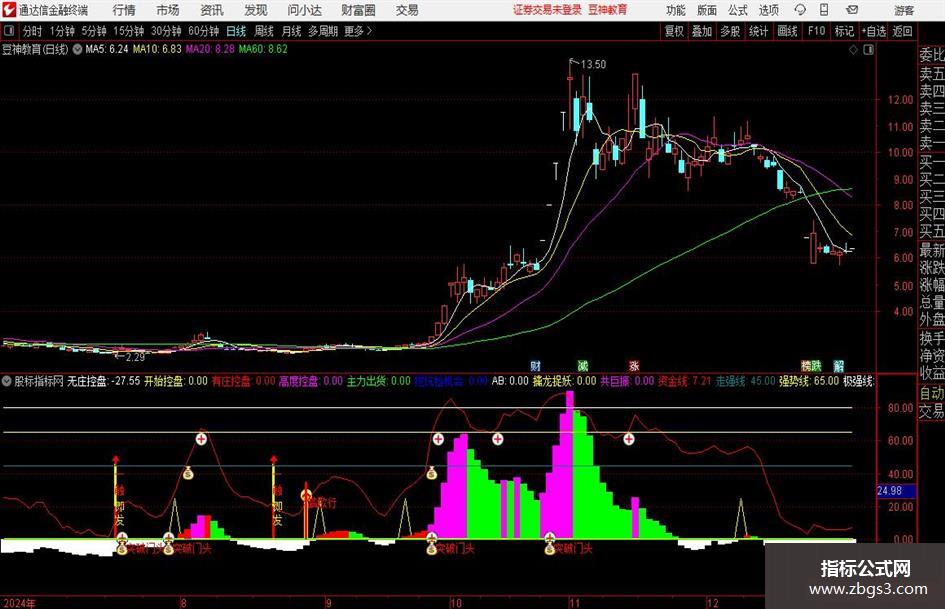Switch to 60分钟 period
This screenshot has height=609, width=945.
(x=203, y=31)
